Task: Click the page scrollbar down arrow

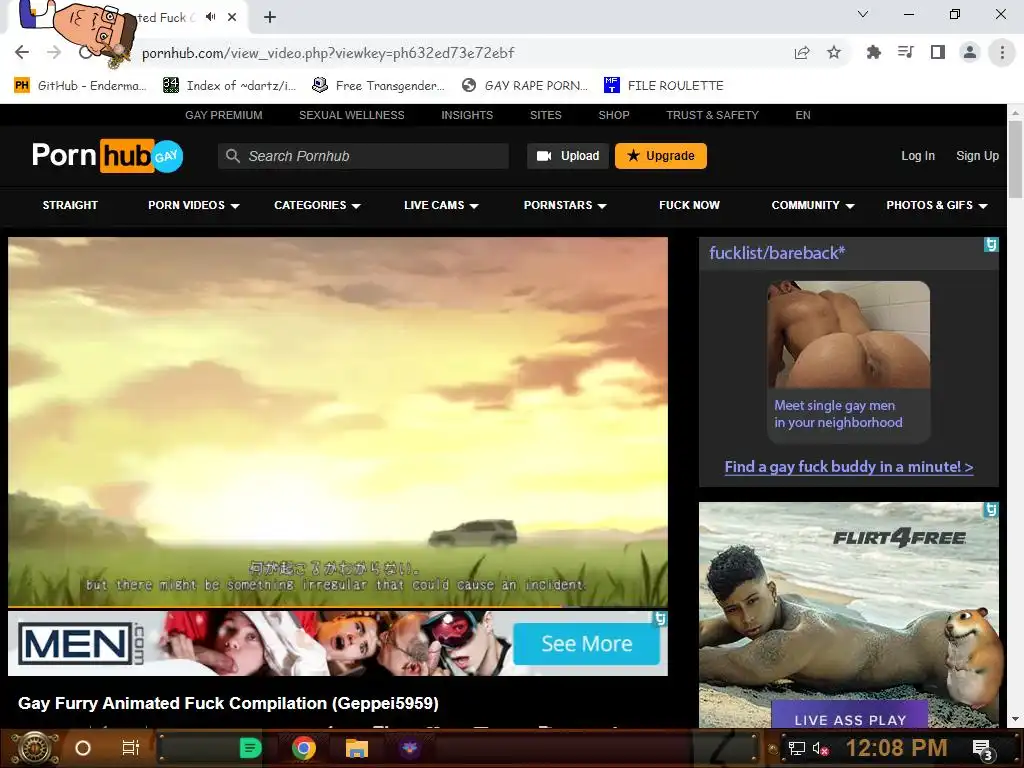Action: click(x=1015, y=720)
